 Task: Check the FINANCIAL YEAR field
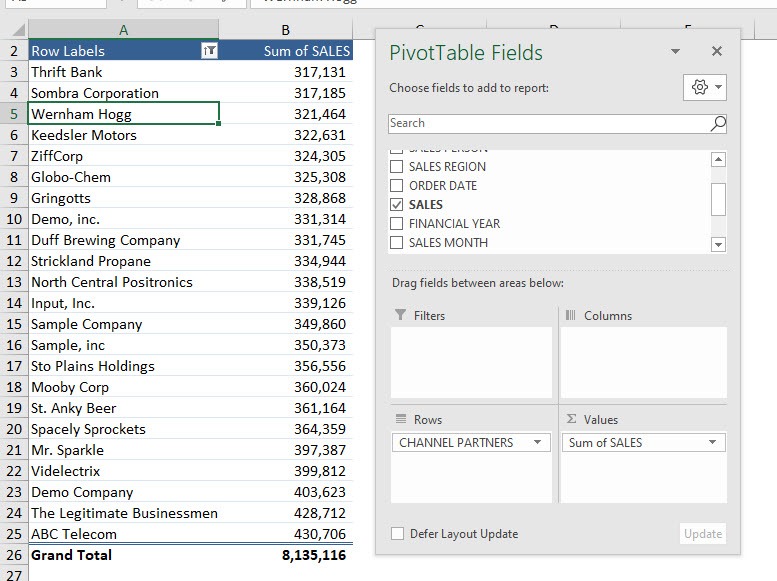(396, 224)
